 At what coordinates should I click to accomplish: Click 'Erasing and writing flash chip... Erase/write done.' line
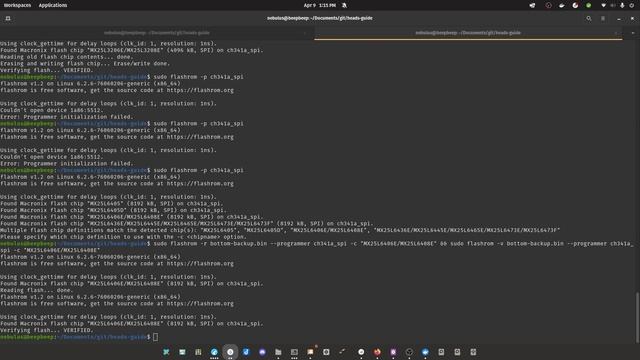85,63
